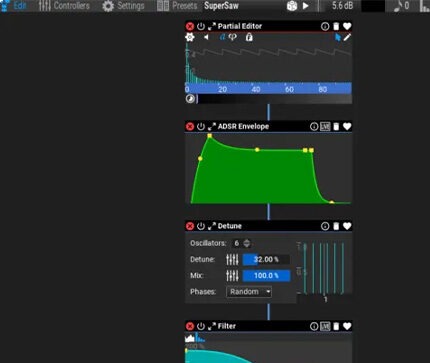Screen dimensions: 430x363
Task: Open the Phases Random dropdown
Action: 249,292
